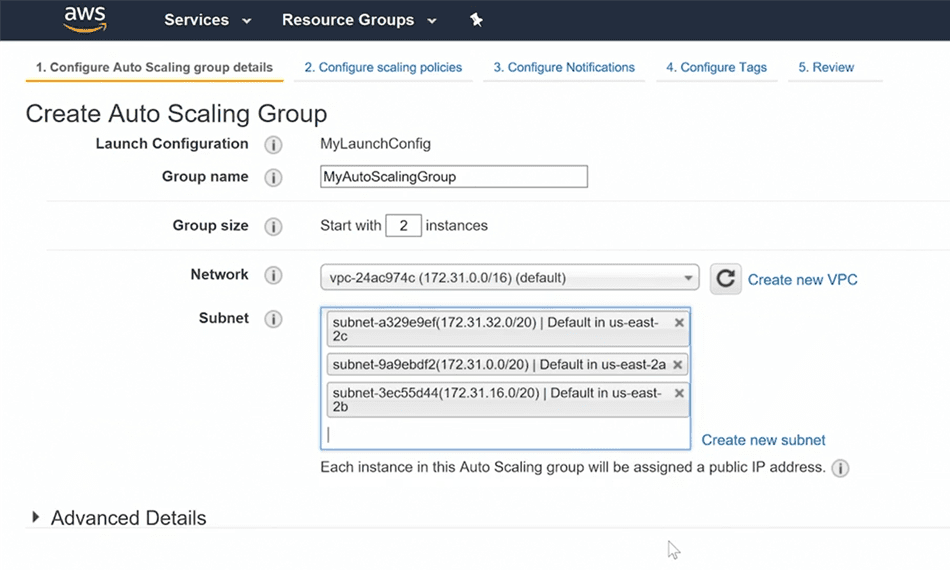Click the AWS logo home icon
Viewport: 950px width, 570px height.
point(84,19)
